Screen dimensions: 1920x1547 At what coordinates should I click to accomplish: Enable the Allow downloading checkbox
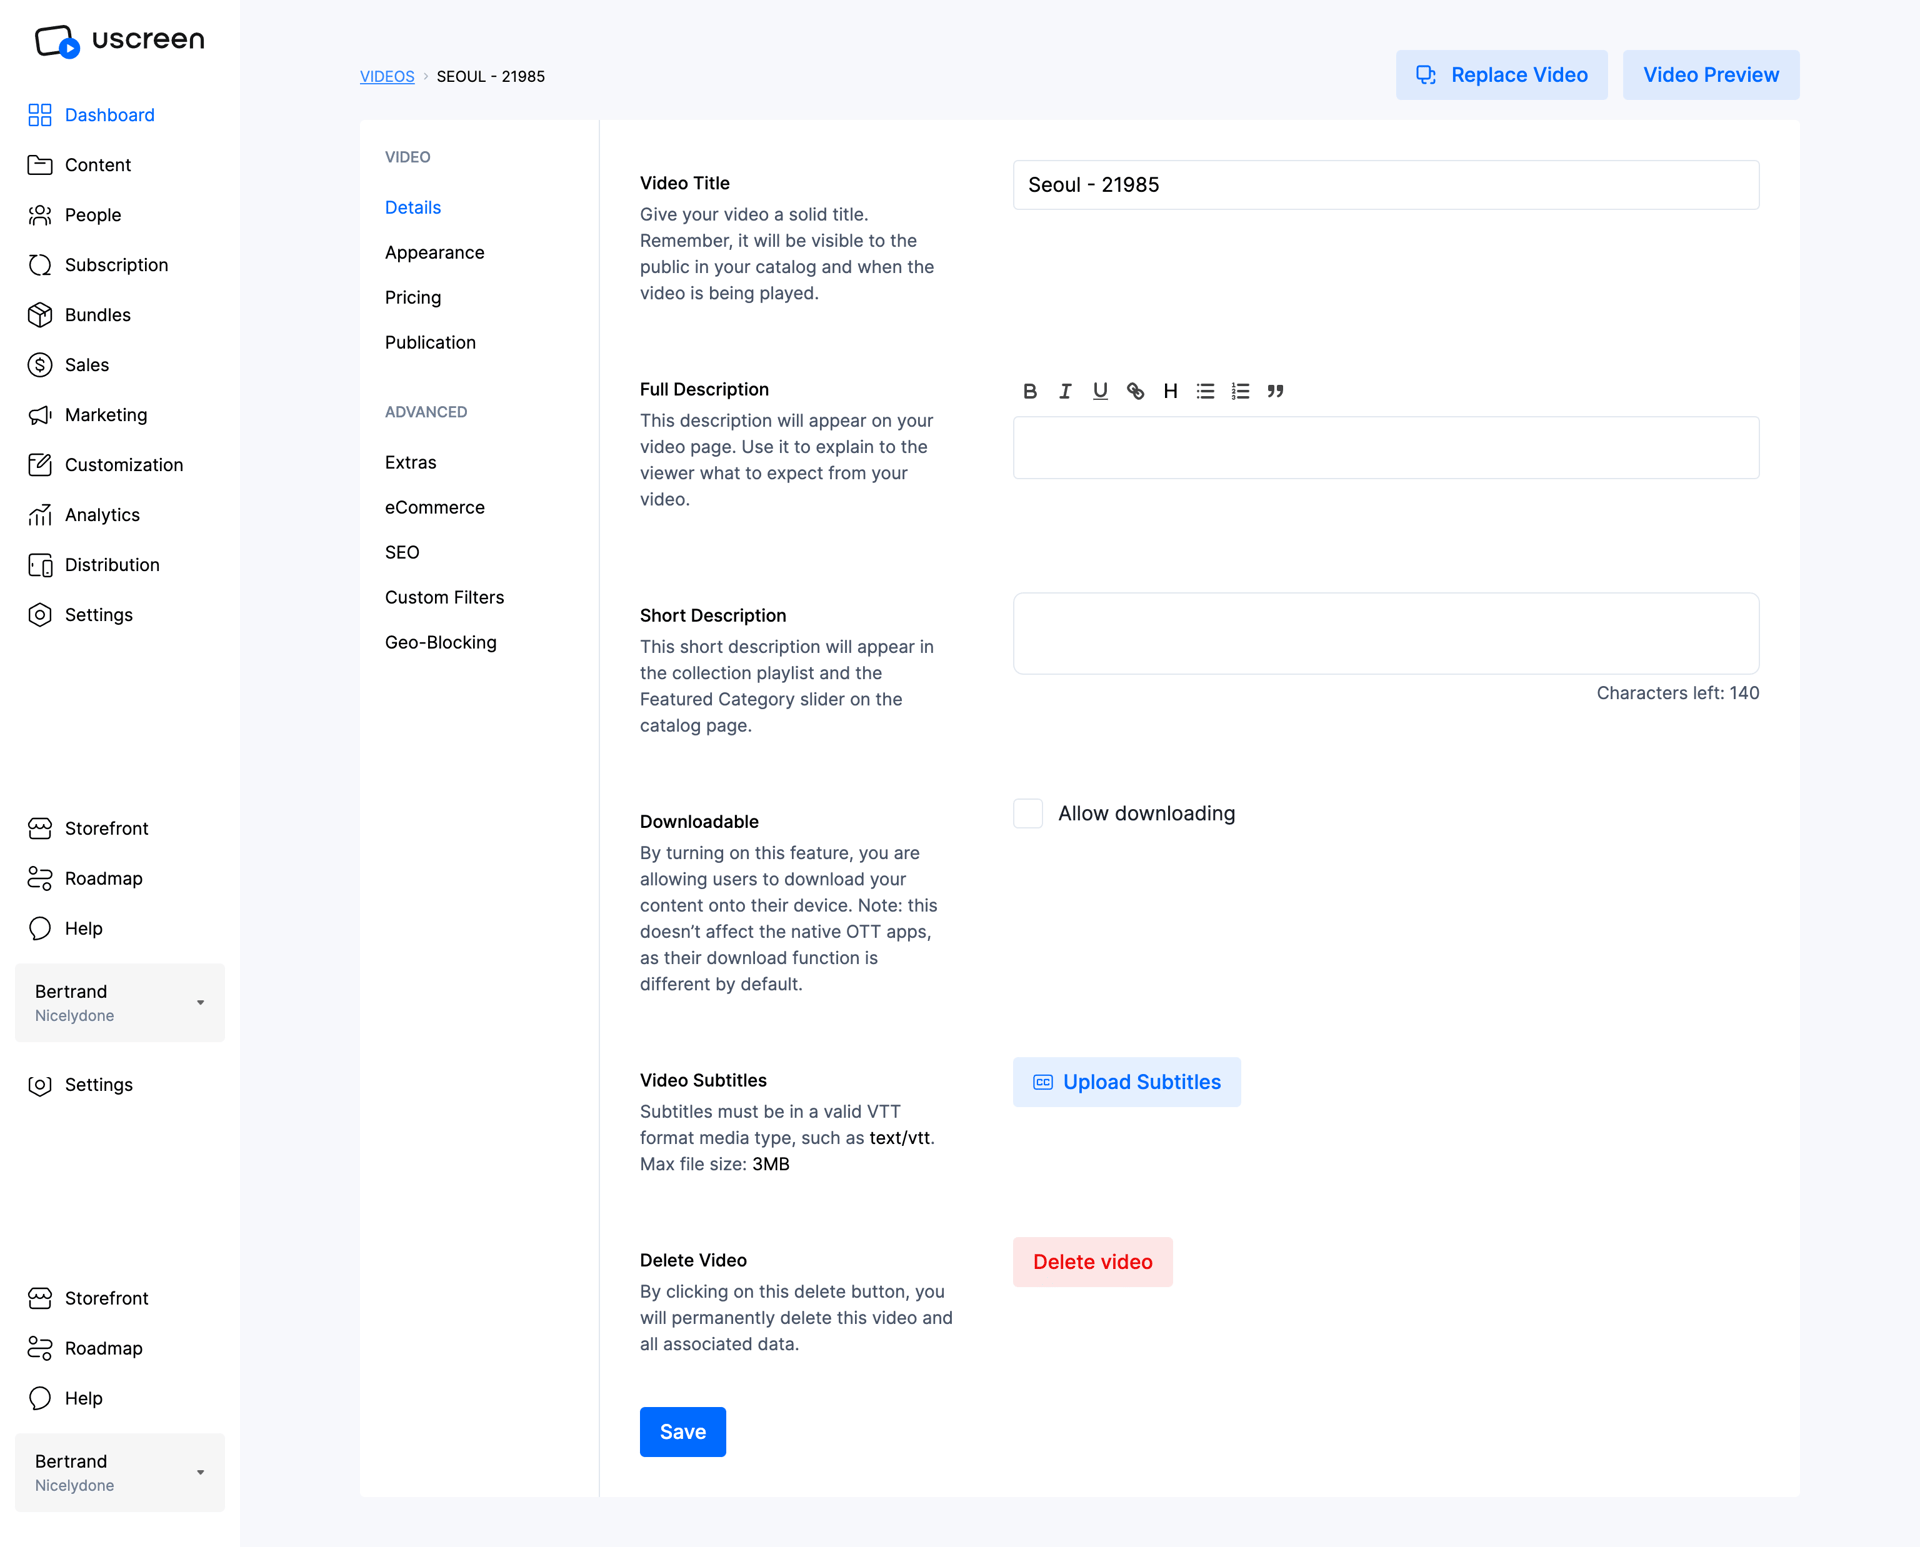[1027, 813]
